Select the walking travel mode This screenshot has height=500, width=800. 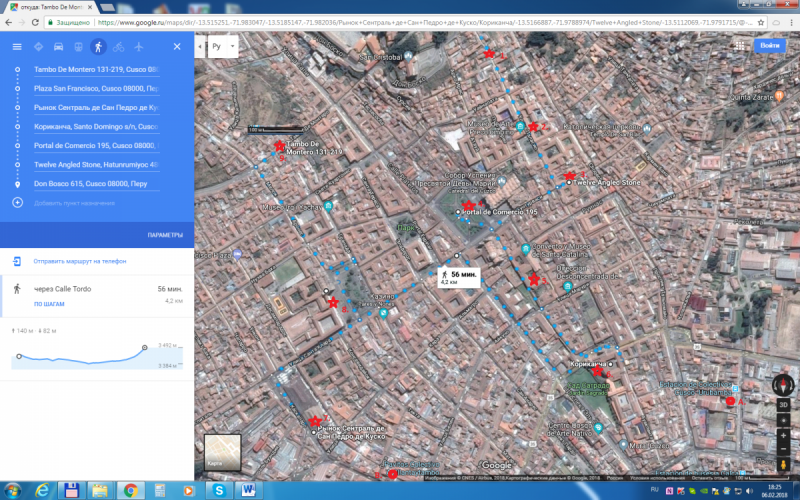tap(98, 47)
